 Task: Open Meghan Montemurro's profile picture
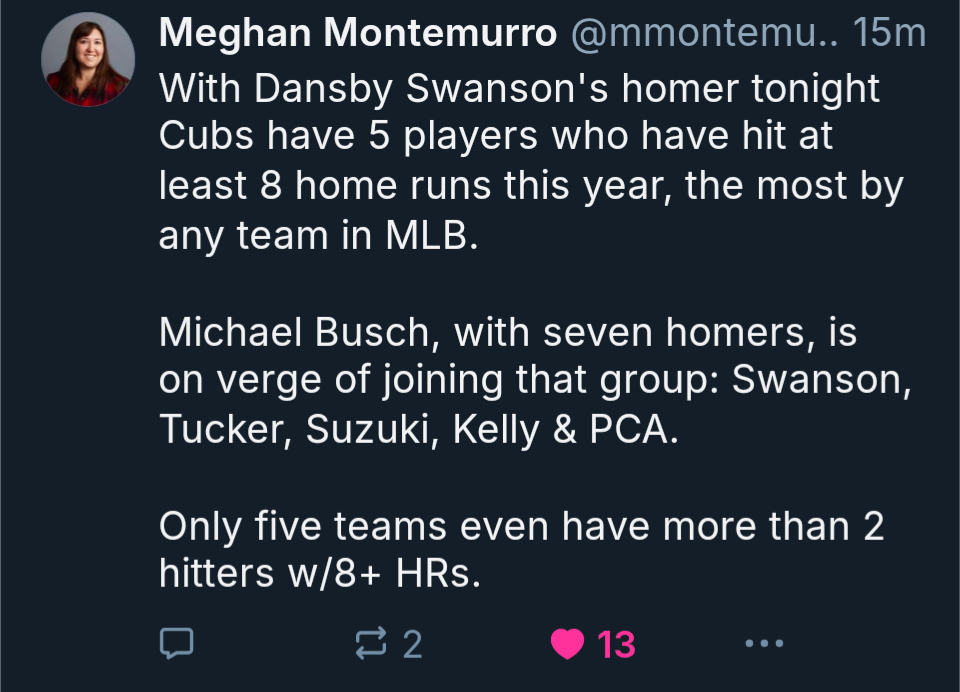[88, 60]
